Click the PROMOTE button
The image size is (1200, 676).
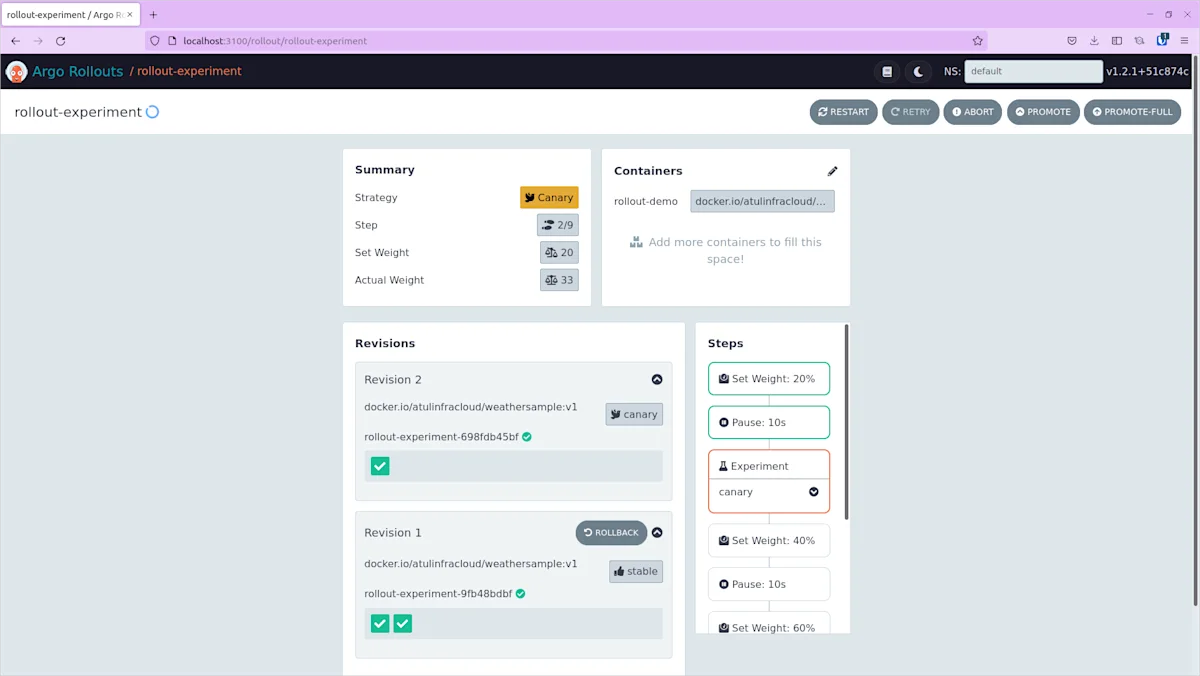coord(1043,112)
